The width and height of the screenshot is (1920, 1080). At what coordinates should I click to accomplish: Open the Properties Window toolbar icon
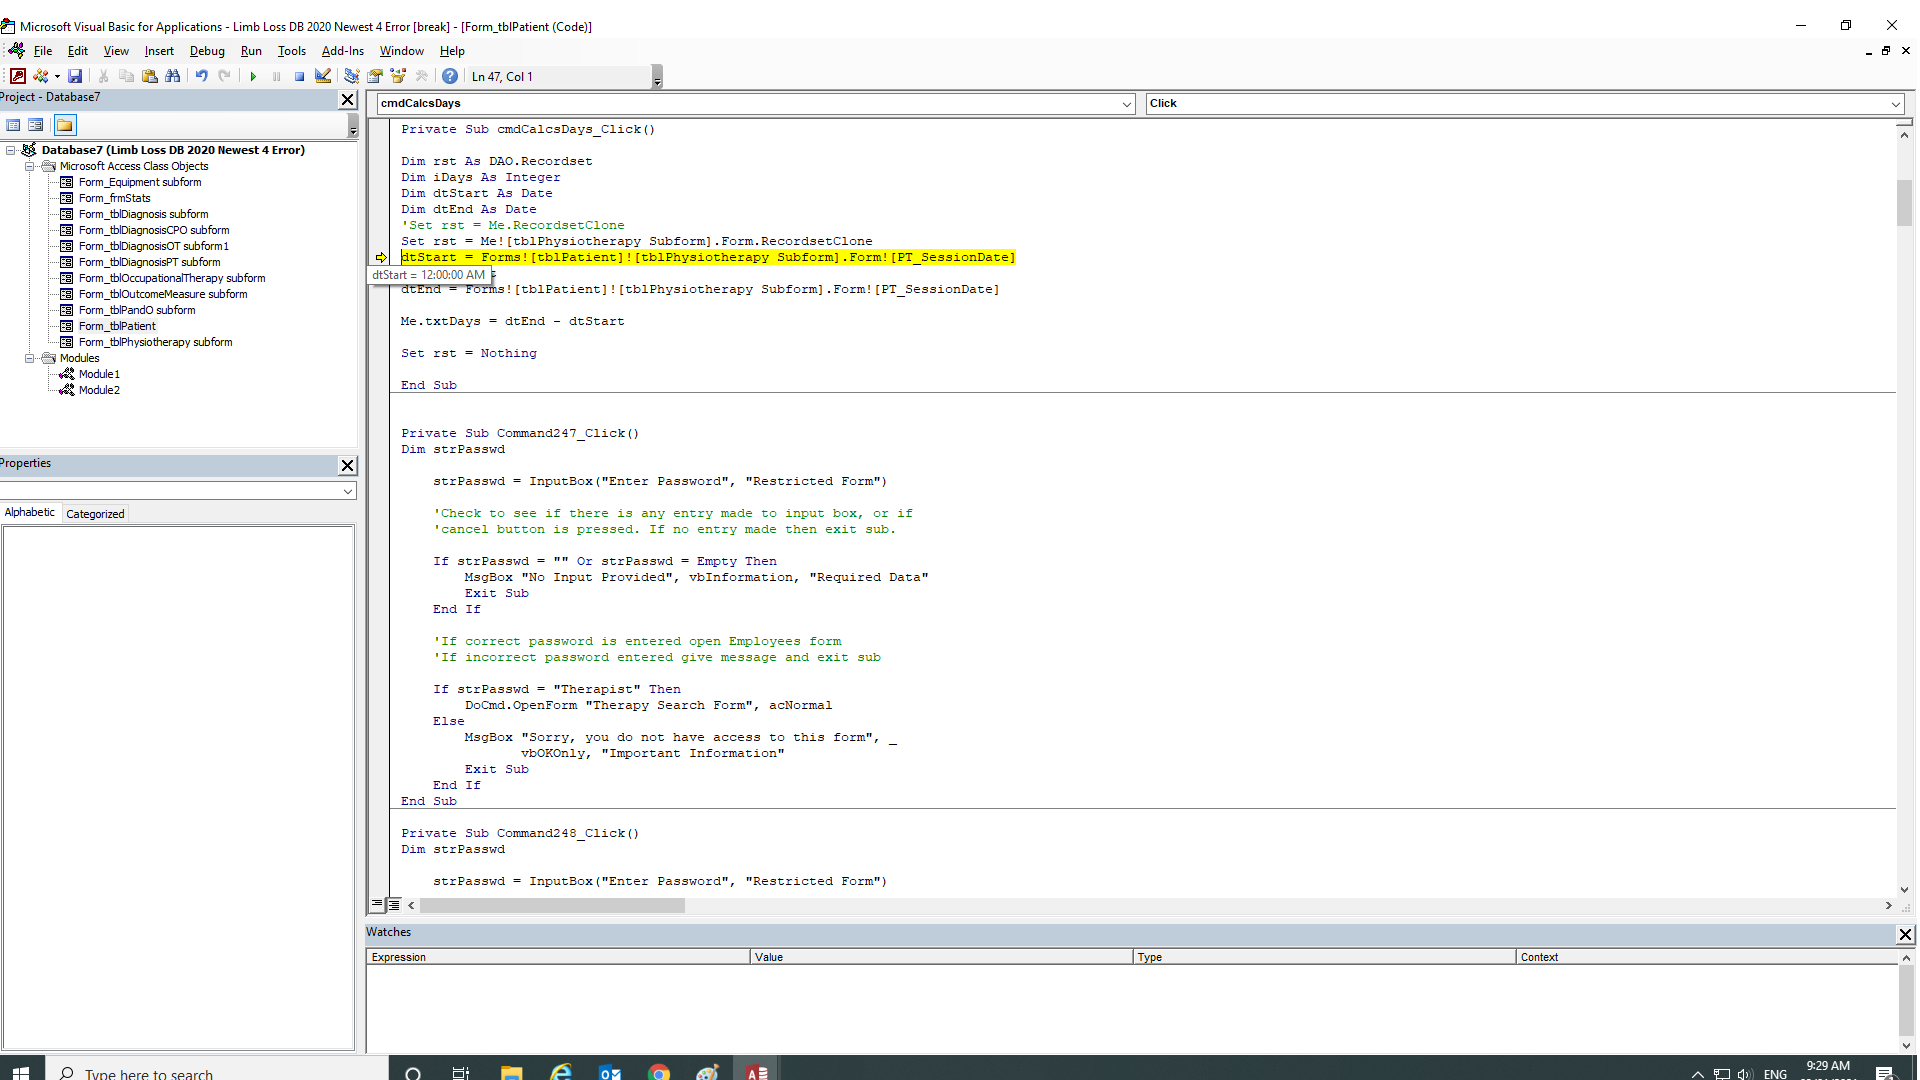(x=375, y=76)
